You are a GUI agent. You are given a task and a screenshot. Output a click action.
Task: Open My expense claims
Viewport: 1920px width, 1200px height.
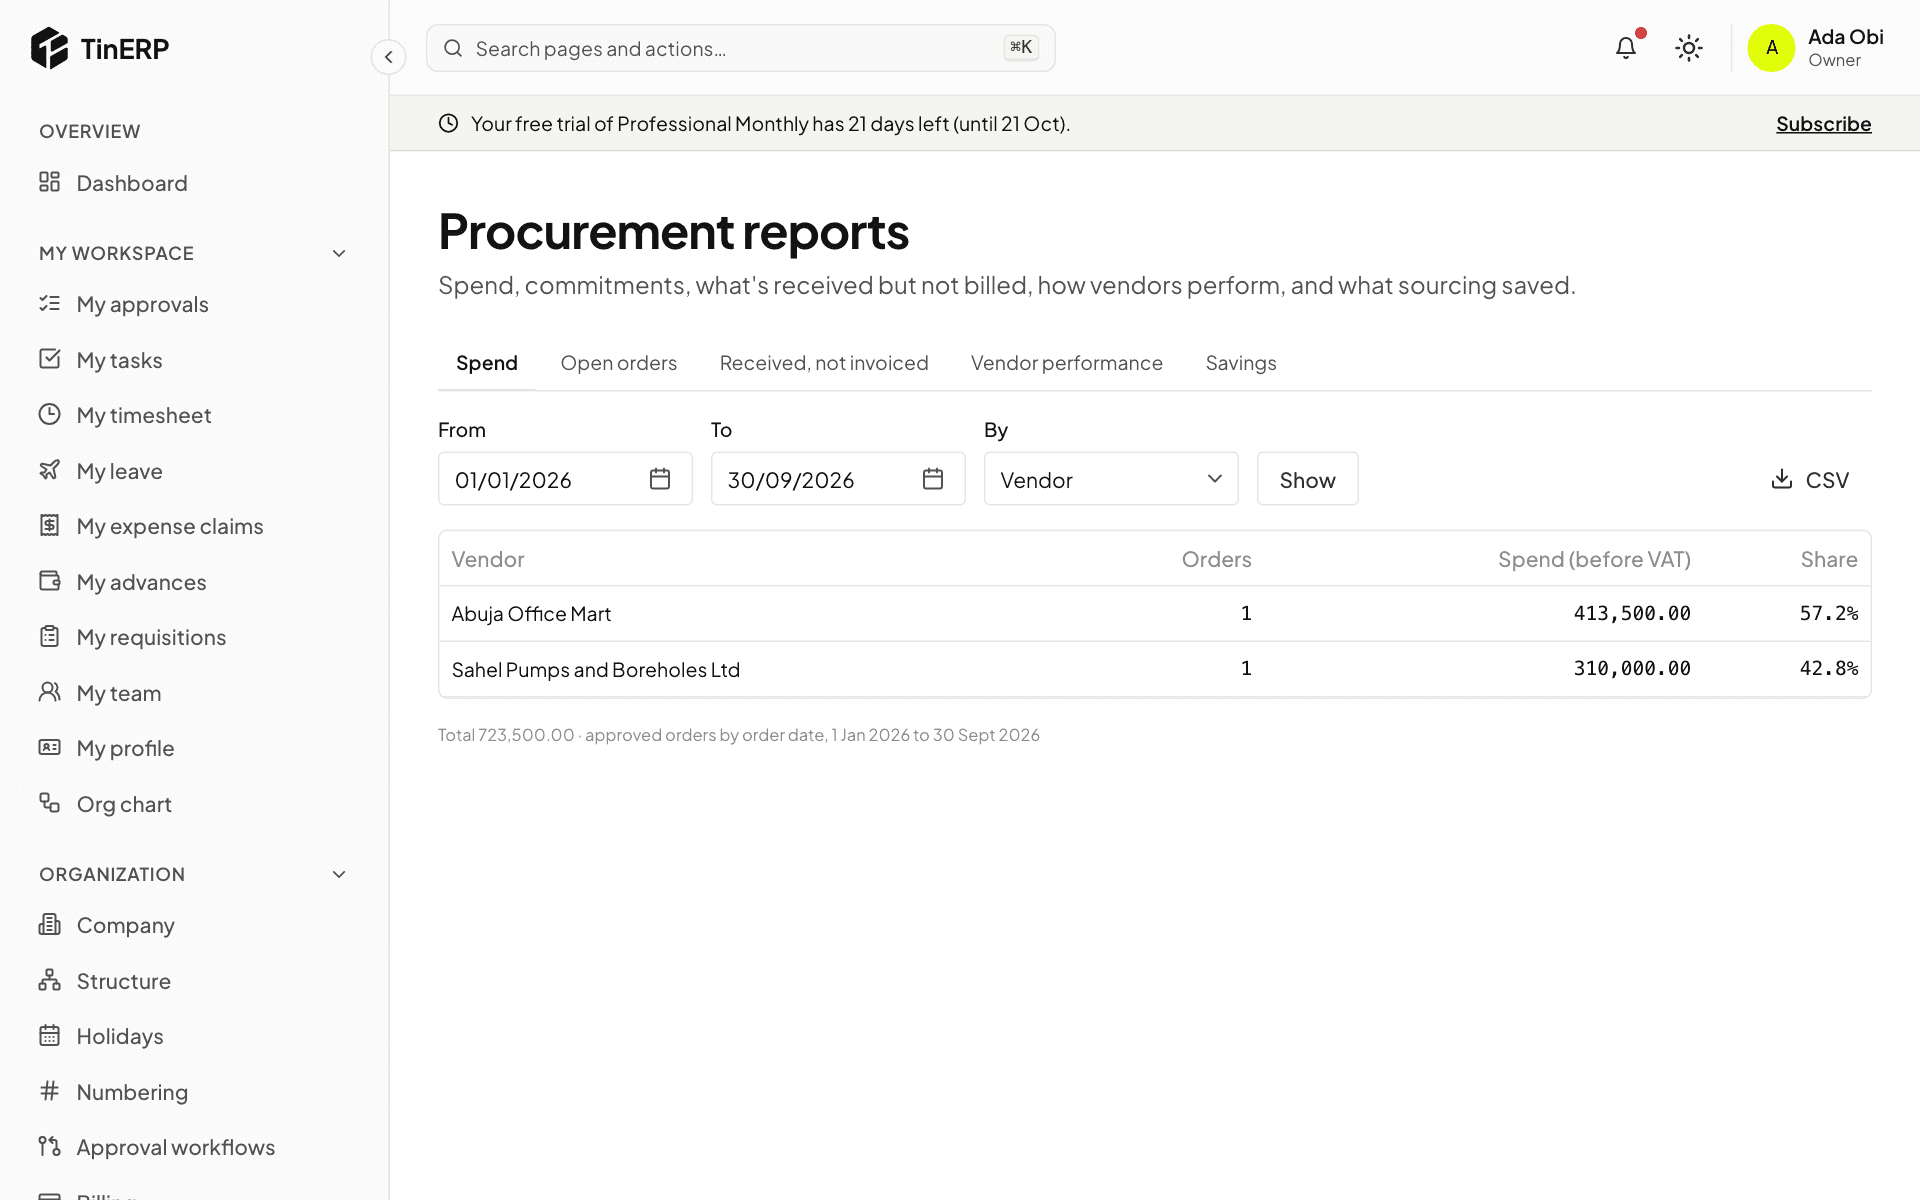(x=169, y=526)
